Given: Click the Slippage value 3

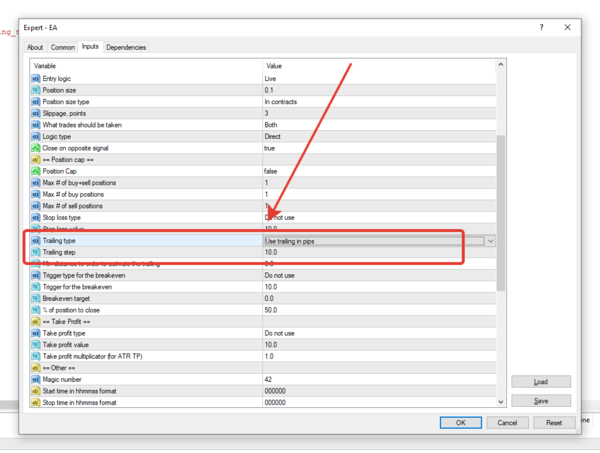Looking at the screenshot, I should coord(266,114).
